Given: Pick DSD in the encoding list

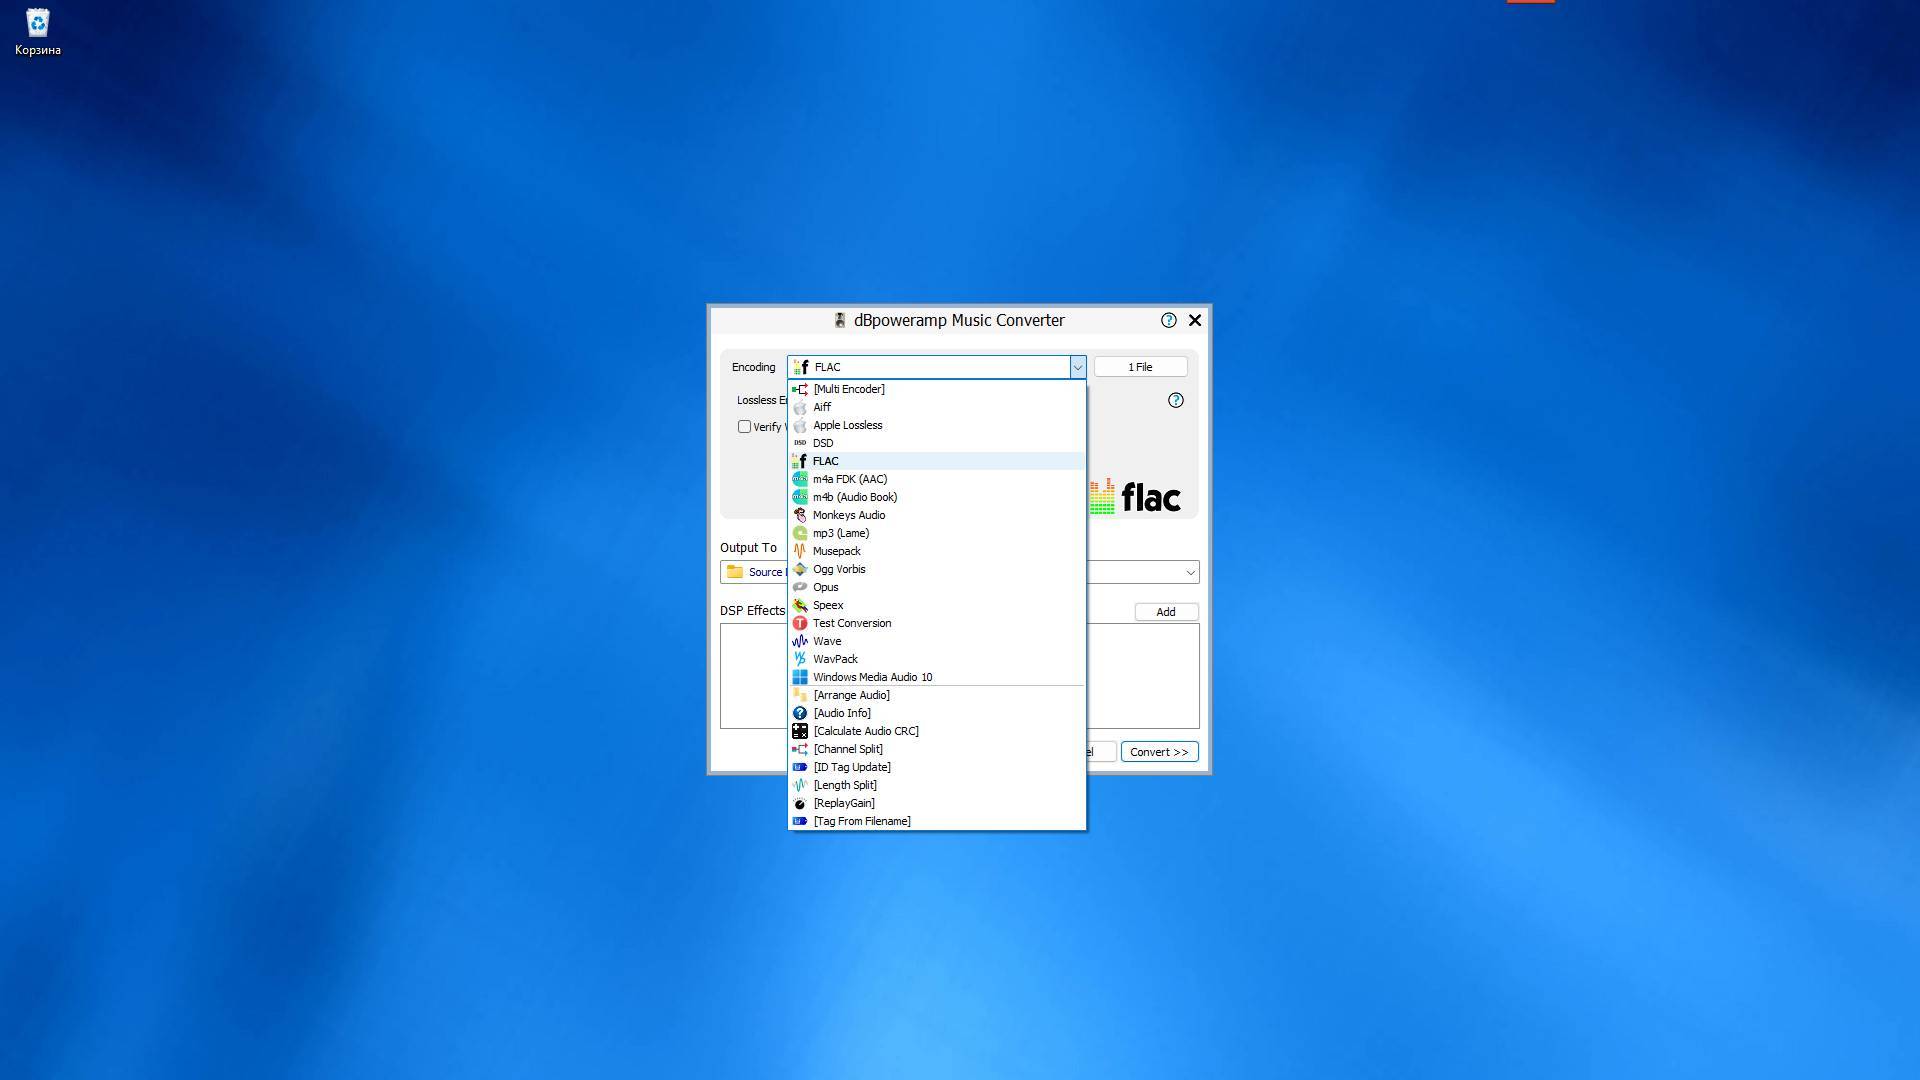Looking at the screenshot, I should (x=937, y=443).
